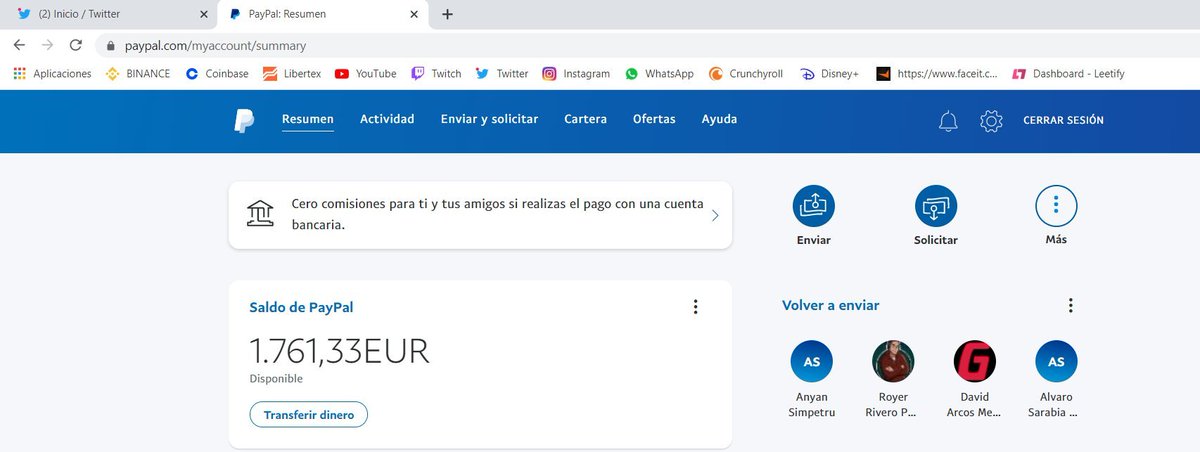Open the notifications bell icon
Viewport: 1200px width, 452px height.
pyautogui.click(x=948, y=121)
